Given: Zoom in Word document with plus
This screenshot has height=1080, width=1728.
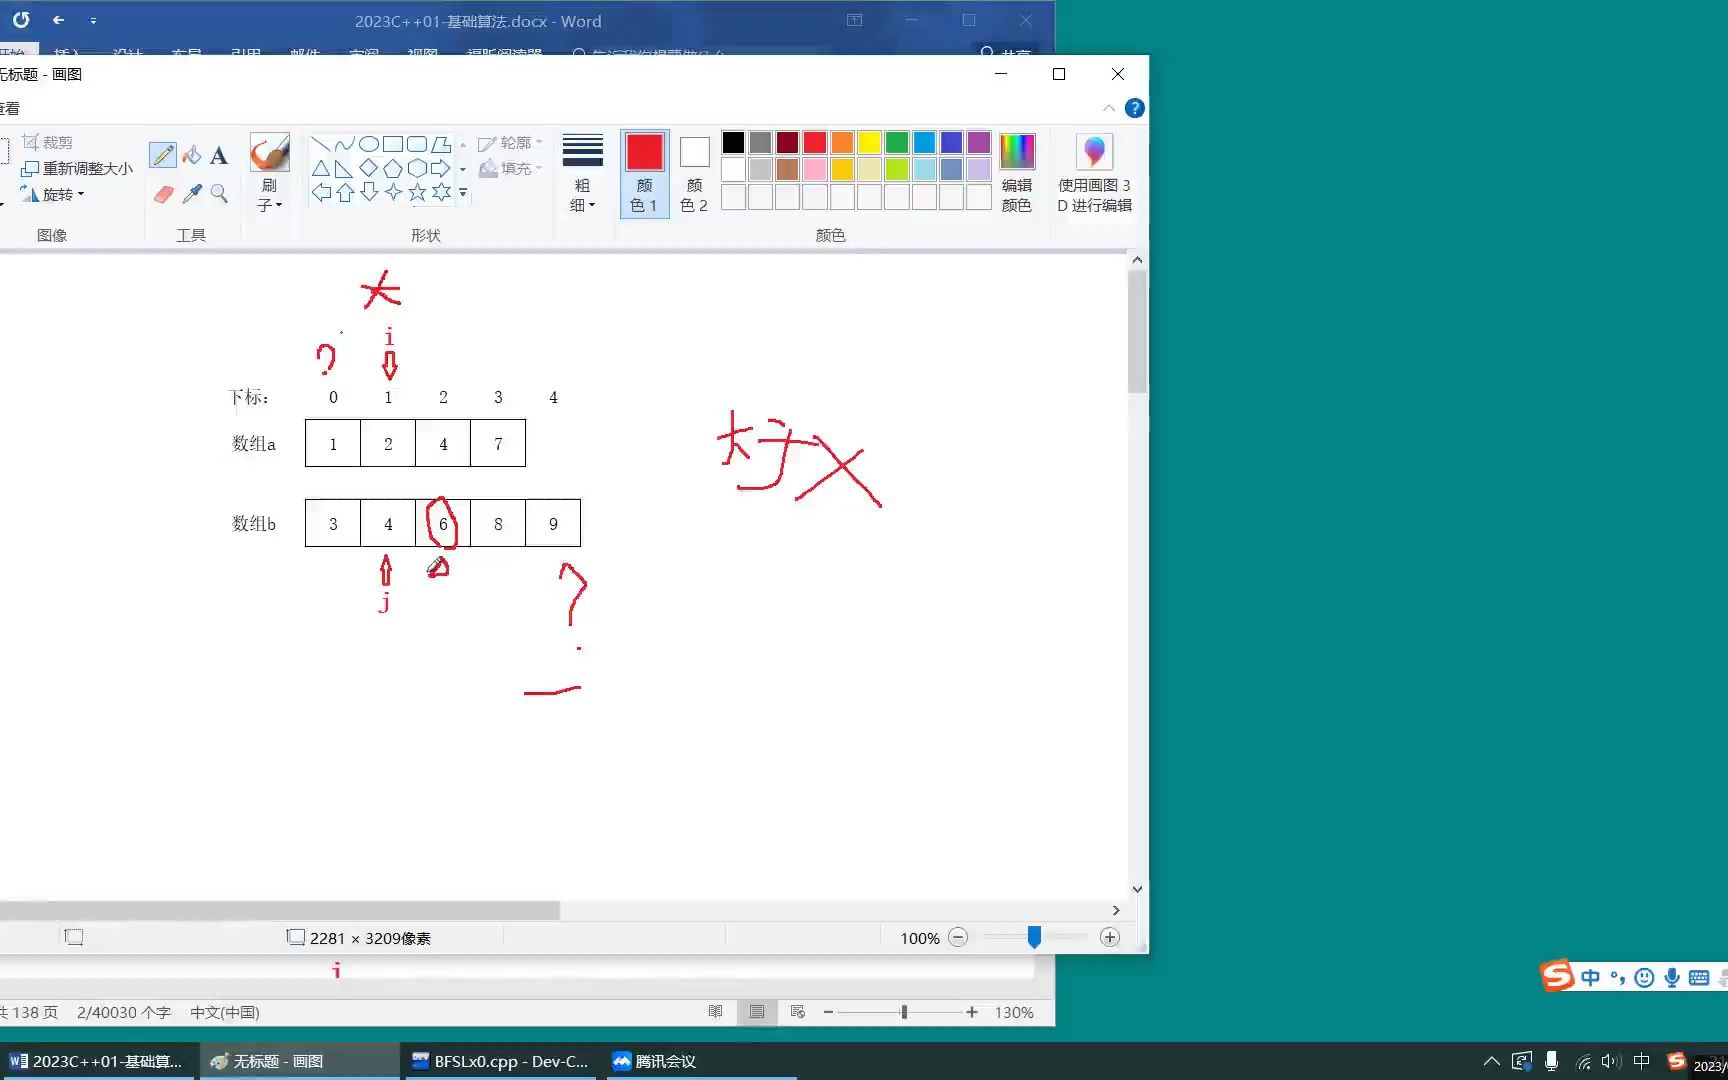Looking at the screenshot, I should [971, 1012].
